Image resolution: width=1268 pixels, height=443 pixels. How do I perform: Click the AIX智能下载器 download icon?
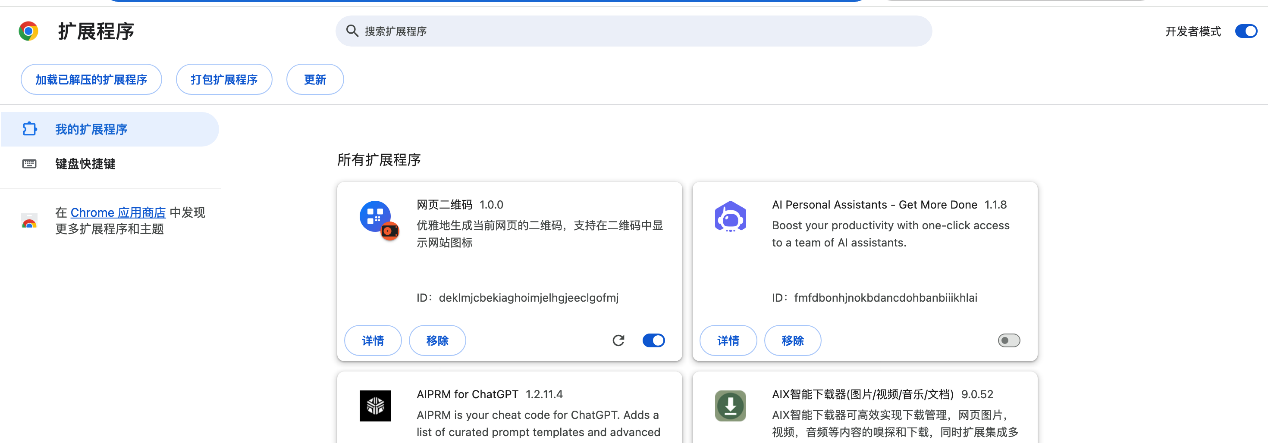731,405
